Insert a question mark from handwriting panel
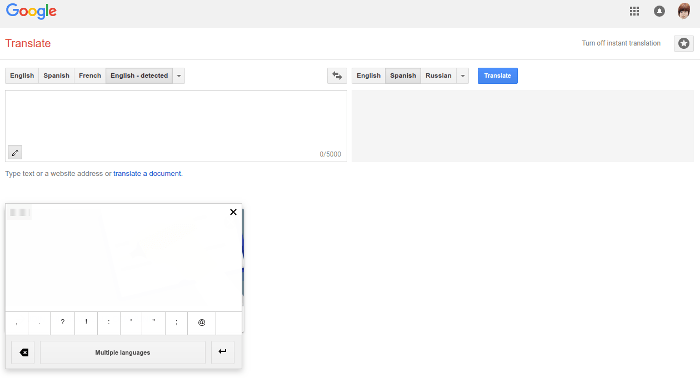 62,323
